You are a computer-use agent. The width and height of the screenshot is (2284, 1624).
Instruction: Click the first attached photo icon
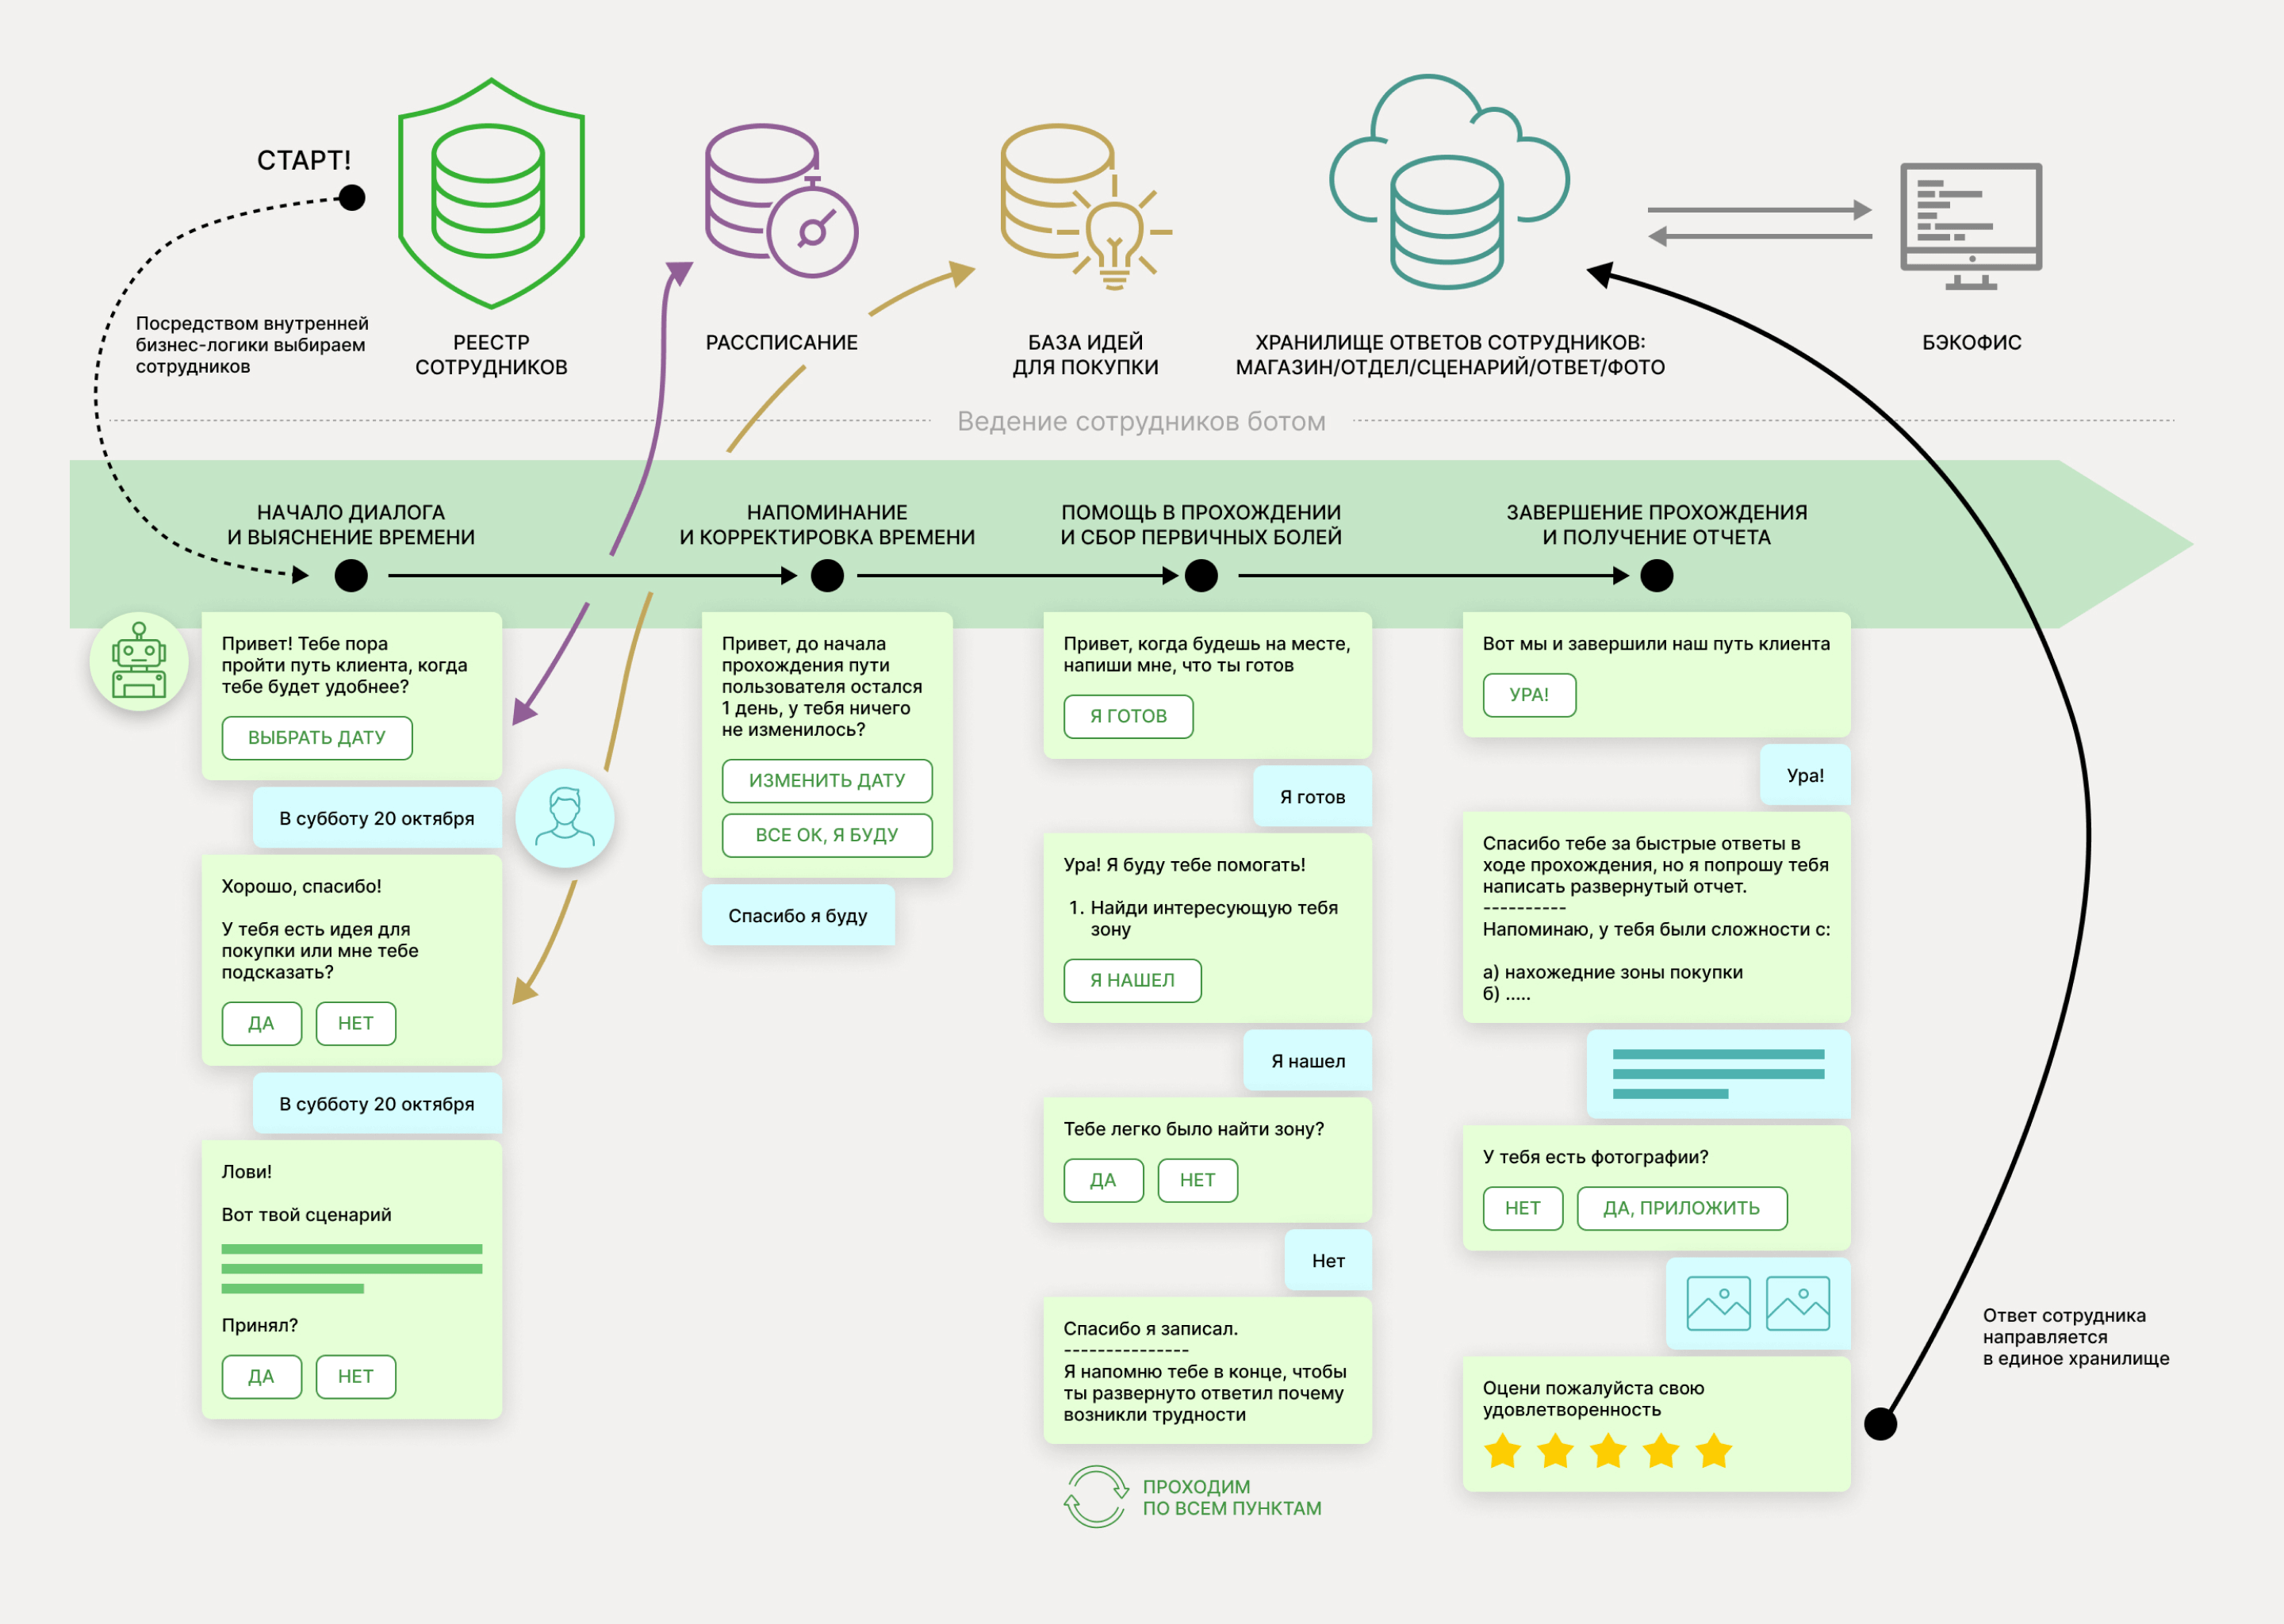pyautogui.click(x=1718, y=1303)
